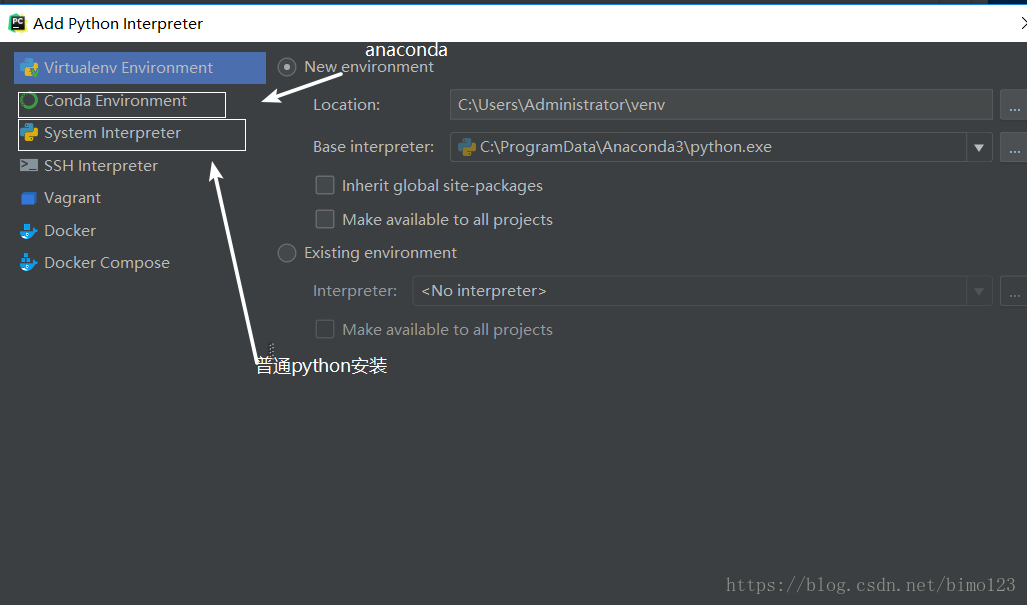Click python icon in Base interpreter field

pyautogui.click(x=467, y=147)
